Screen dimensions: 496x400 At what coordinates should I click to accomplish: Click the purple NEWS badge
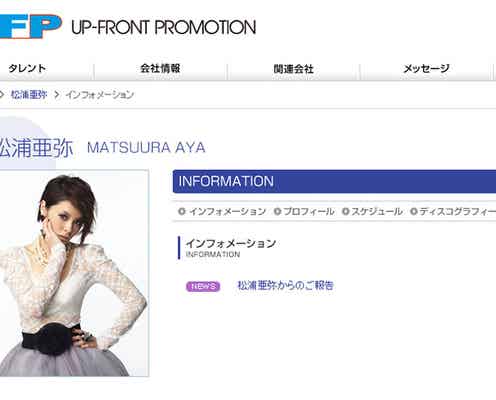click(x=203, y=286)
